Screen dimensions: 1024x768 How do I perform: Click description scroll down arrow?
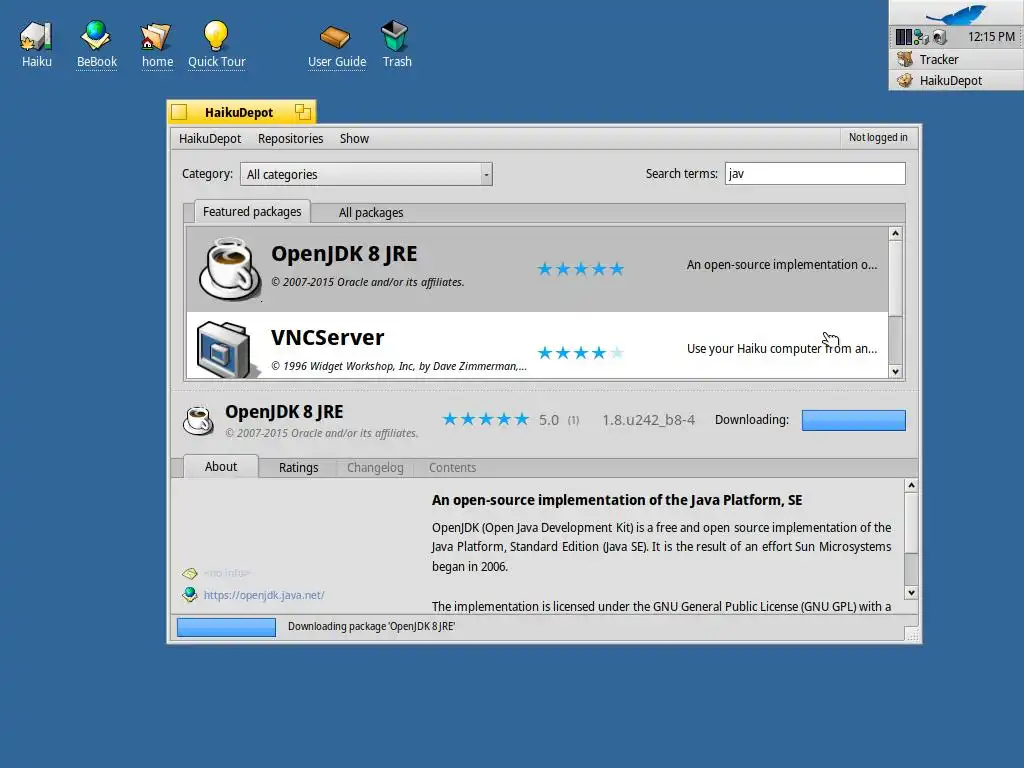point(911,593)
